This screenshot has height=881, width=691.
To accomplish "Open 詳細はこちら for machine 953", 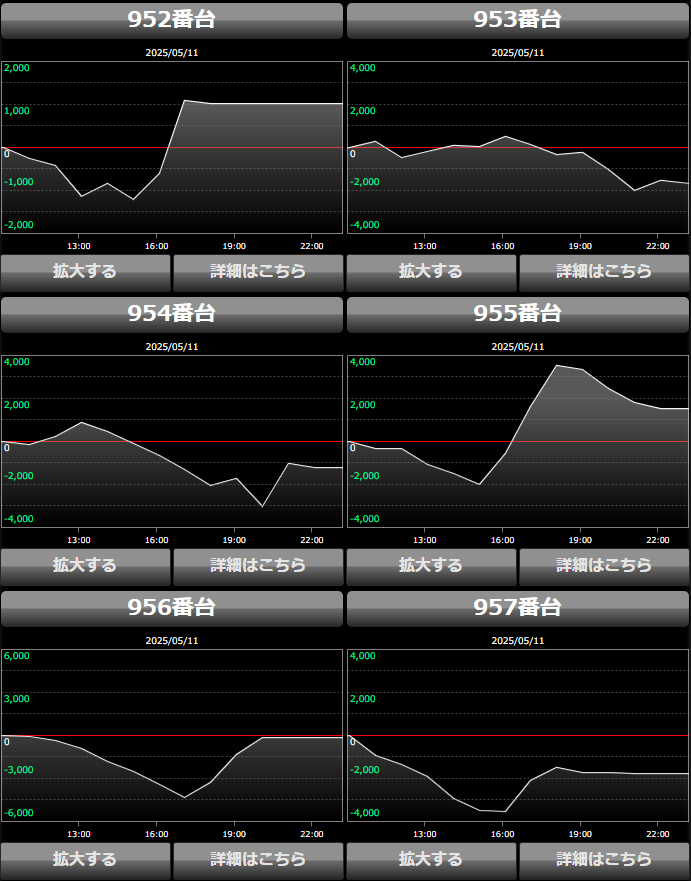I will tap(604, 273).
